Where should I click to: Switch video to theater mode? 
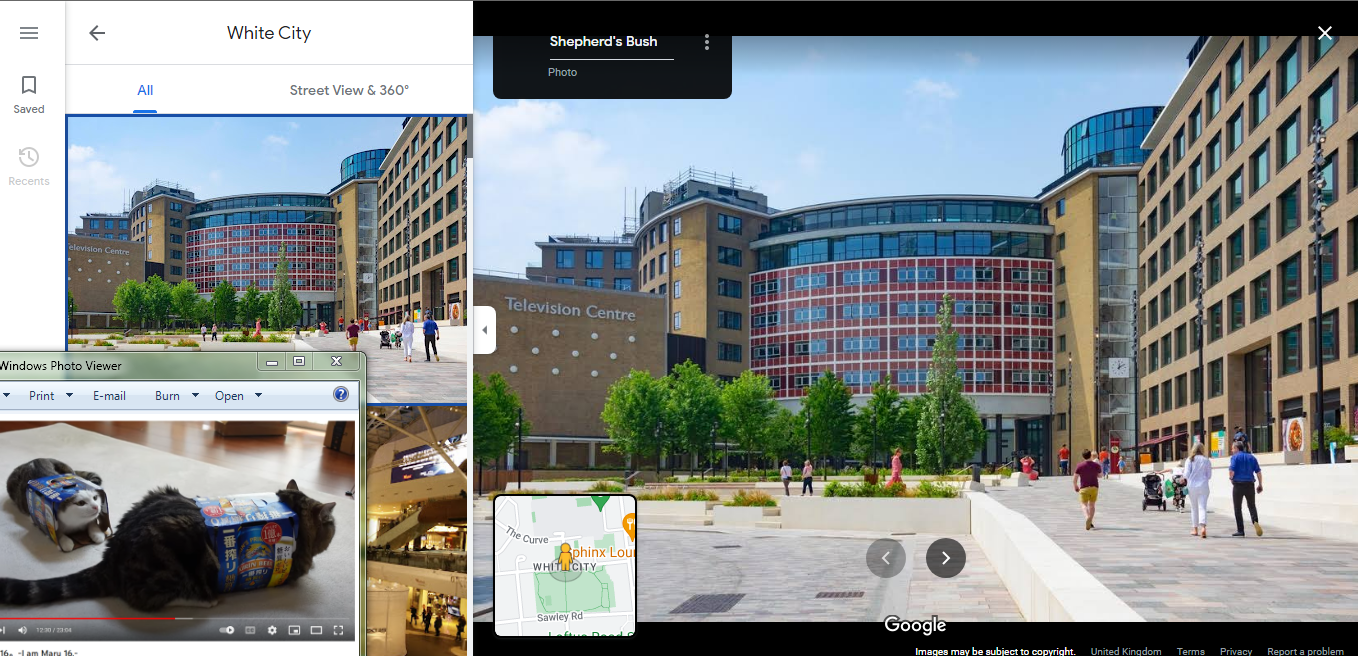pyautogui.click(x=316, y=630)
